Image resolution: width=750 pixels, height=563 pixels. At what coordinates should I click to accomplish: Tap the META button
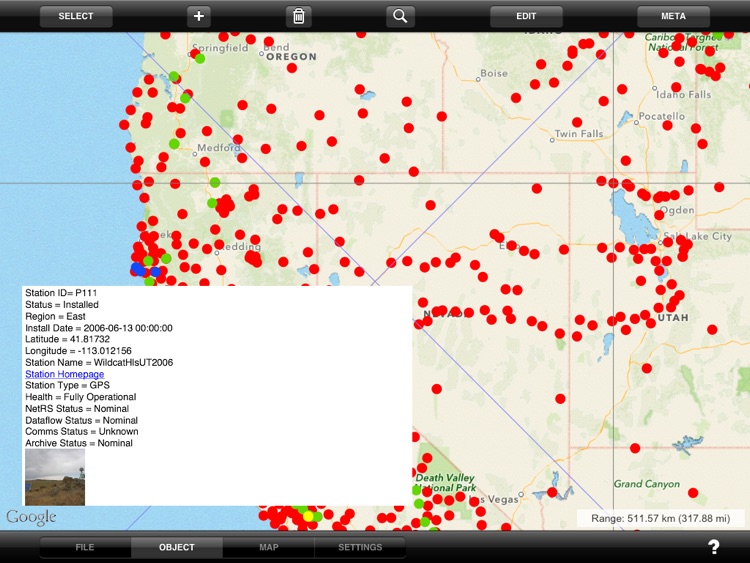pos(673,16)
